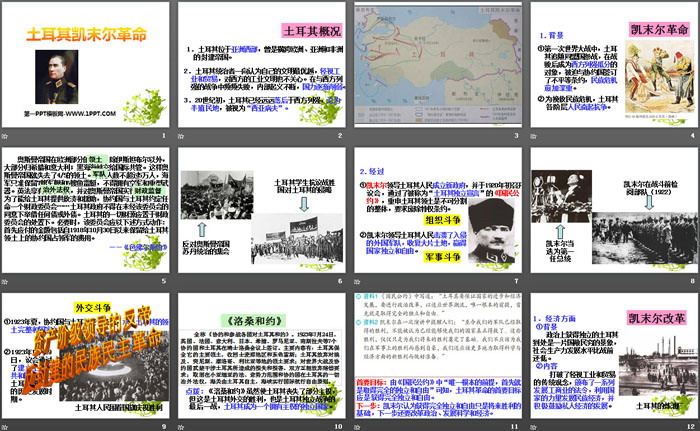This screenshot has height=431, width=700.
Task: Select slide 5 with the long quotation text
Action: pos(88,213)
